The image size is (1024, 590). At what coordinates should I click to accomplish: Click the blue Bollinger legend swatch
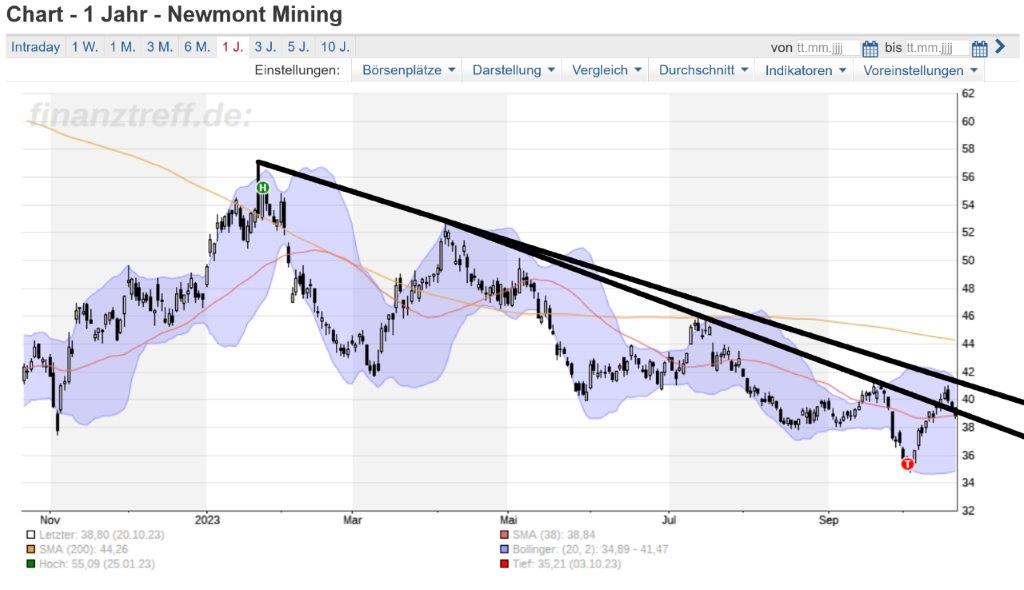pos(504,549)
